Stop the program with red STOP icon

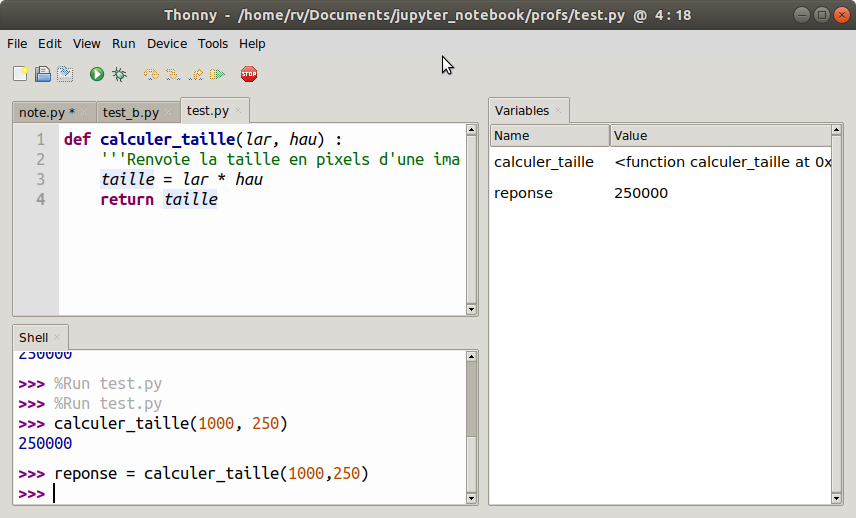(x=249, y=74)
